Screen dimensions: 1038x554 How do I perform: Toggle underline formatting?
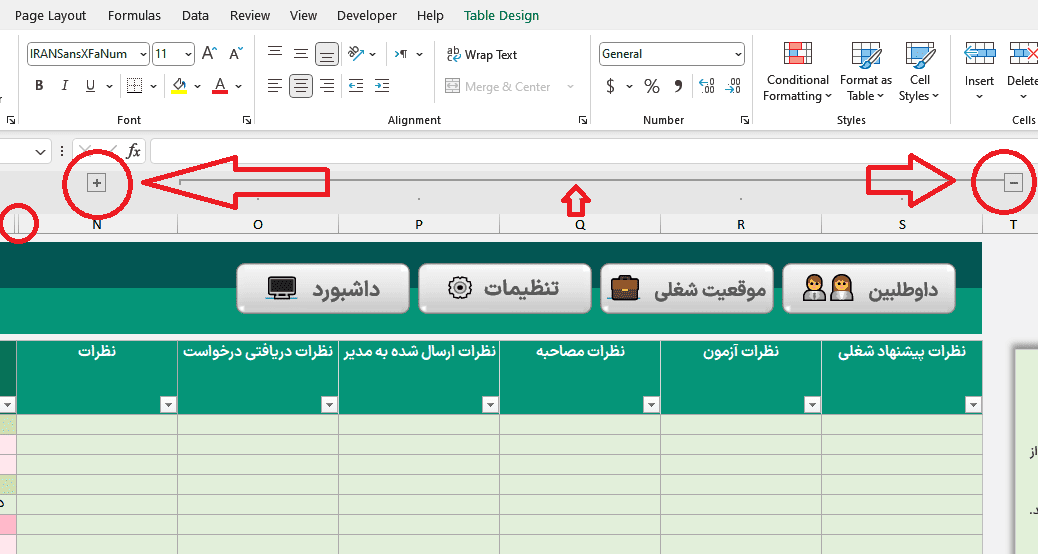click(x=91, y=85)
